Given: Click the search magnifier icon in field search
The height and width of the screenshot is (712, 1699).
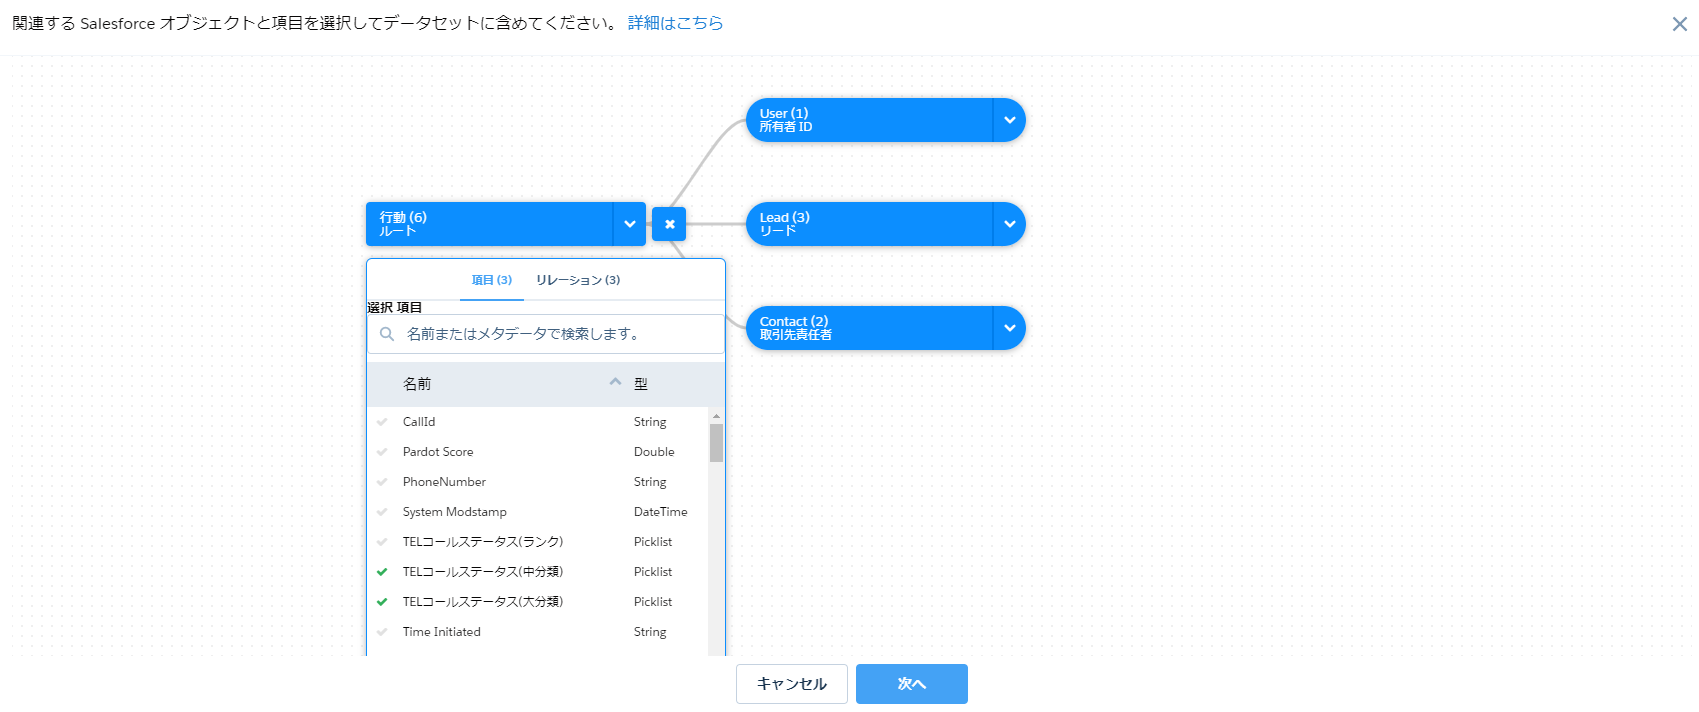Looking at the screenshot, I should [x=387, y=334].
